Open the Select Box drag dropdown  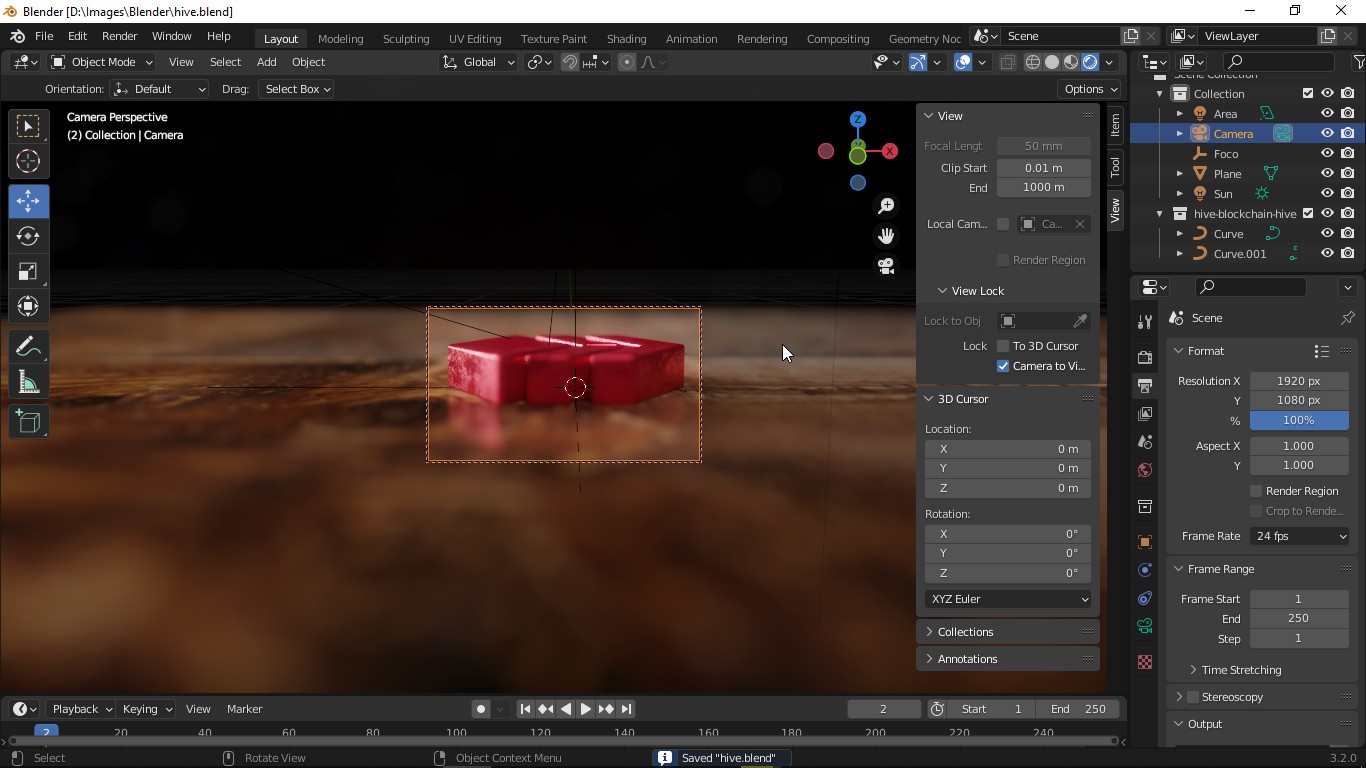coord(296,89)
